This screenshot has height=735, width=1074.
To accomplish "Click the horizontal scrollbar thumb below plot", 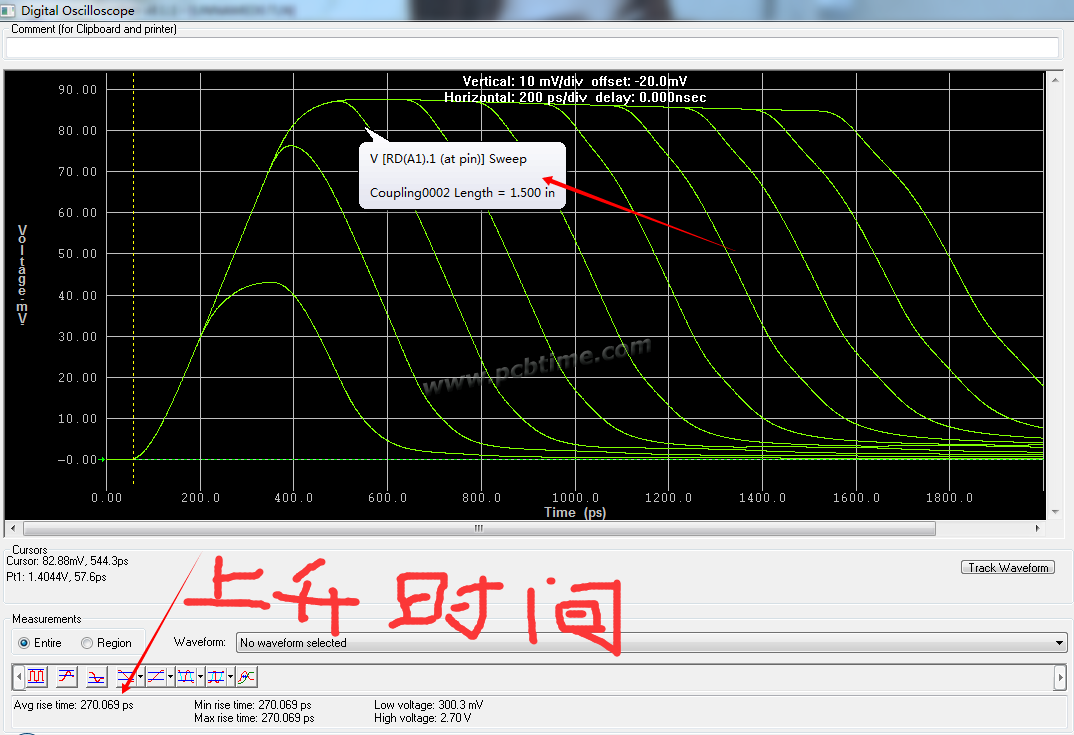I will [x=479, y=528].
